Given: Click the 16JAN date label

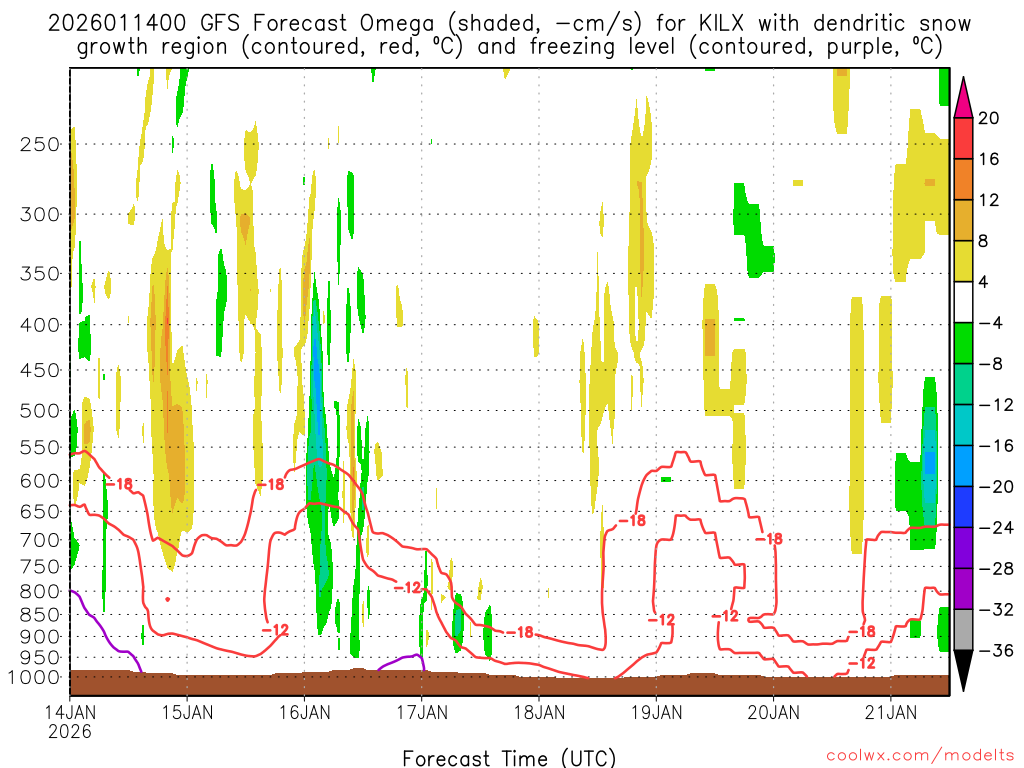Looking at the screenshot, I should pos(304,712).
